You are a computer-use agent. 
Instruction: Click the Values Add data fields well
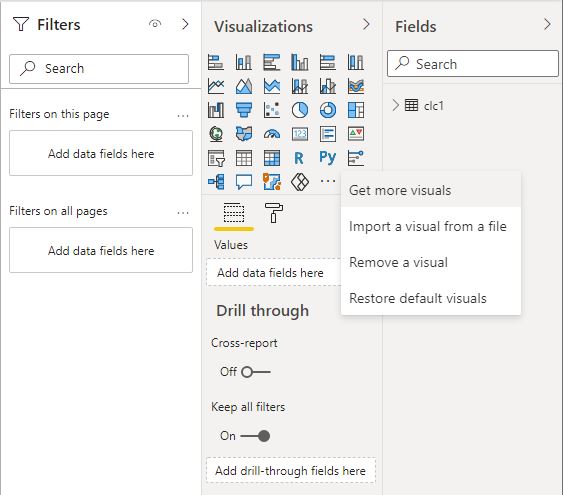(274, 272)
